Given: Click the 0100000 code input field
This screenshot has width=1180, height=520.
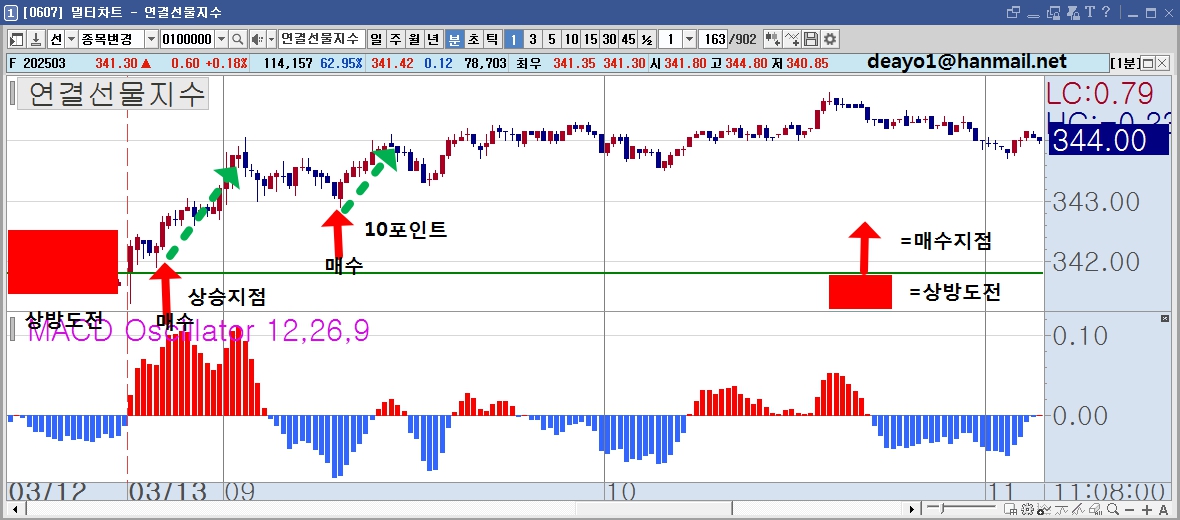Looking at the screenshot, I should 187,39.
